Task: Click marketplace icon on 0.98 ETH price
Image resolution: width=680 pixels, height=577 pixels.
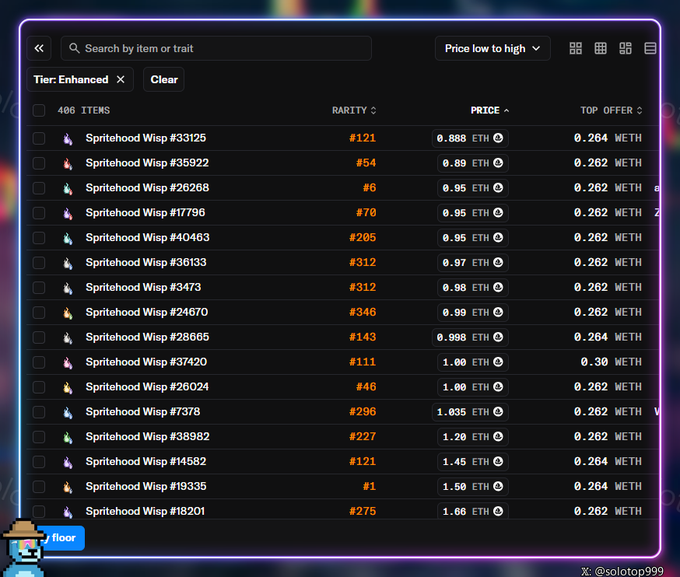Action: pyautogui.click(x=498, y=287)
